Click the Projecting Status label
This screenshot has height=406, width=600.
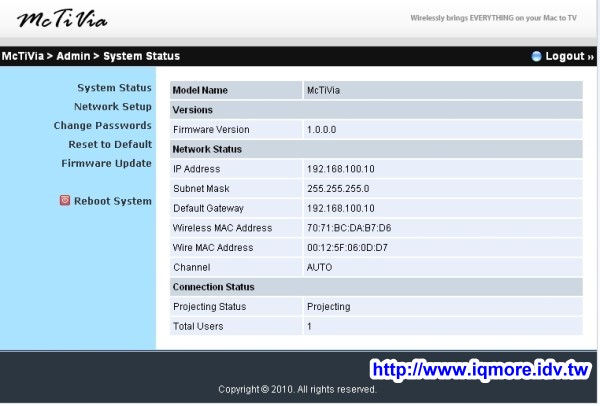[210, 307]
